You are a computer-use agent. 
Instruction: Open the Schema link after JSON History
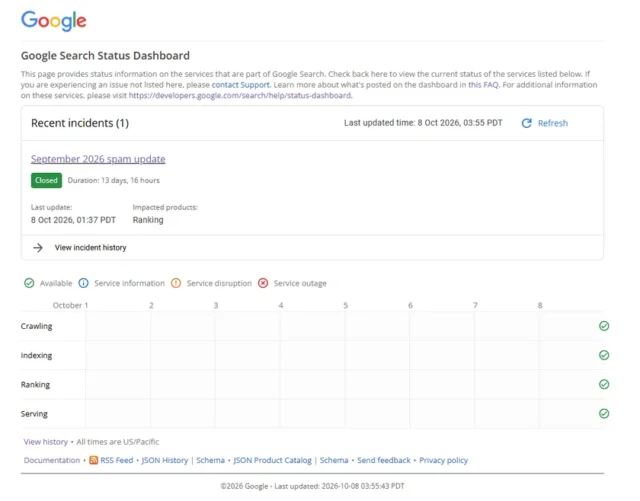(x=210, y=460)
